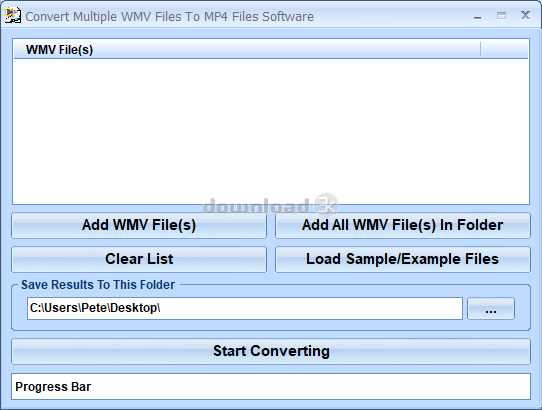Focus the C:\Users\Pete\Desktop\ path field

pos(245,308)
